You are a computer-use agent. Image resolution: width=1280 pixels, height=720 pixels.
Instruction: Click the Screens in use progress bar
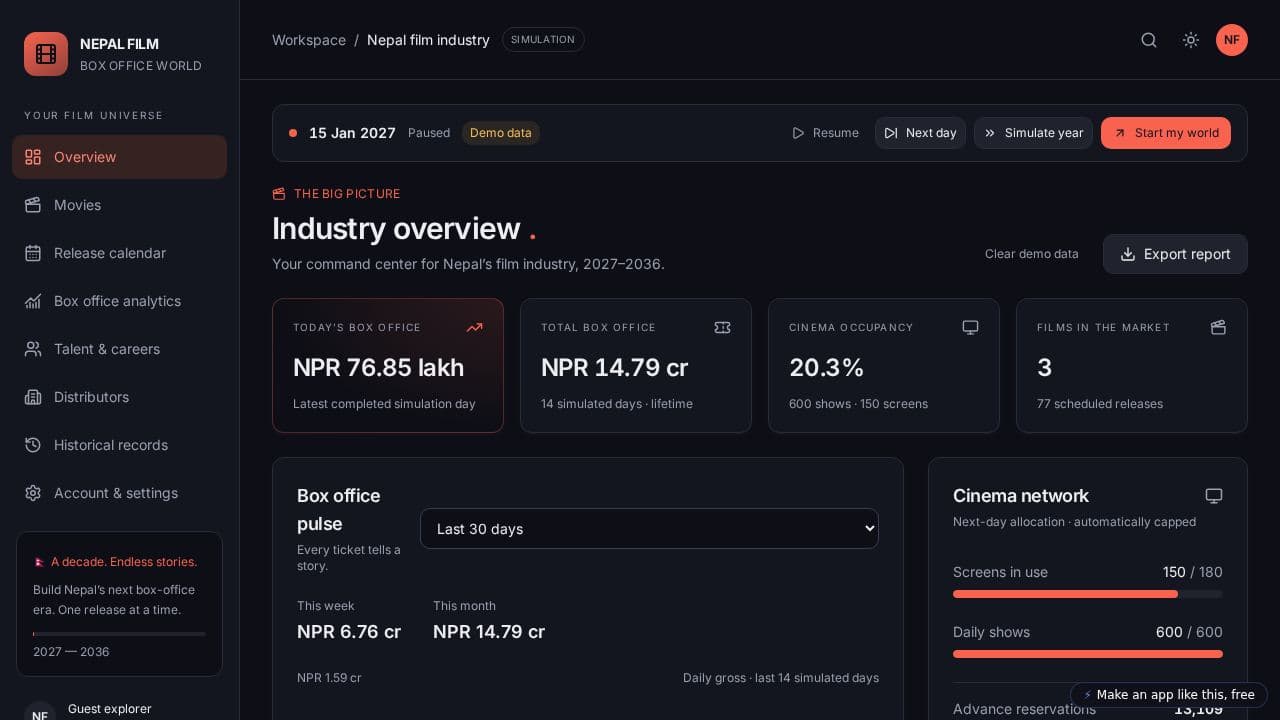coord(1088,594)
